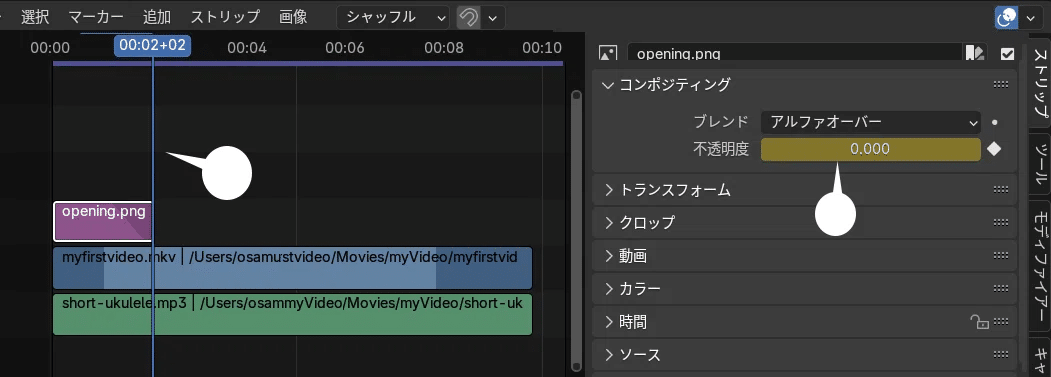Edit the opening.png strip name field

(794, 54)
